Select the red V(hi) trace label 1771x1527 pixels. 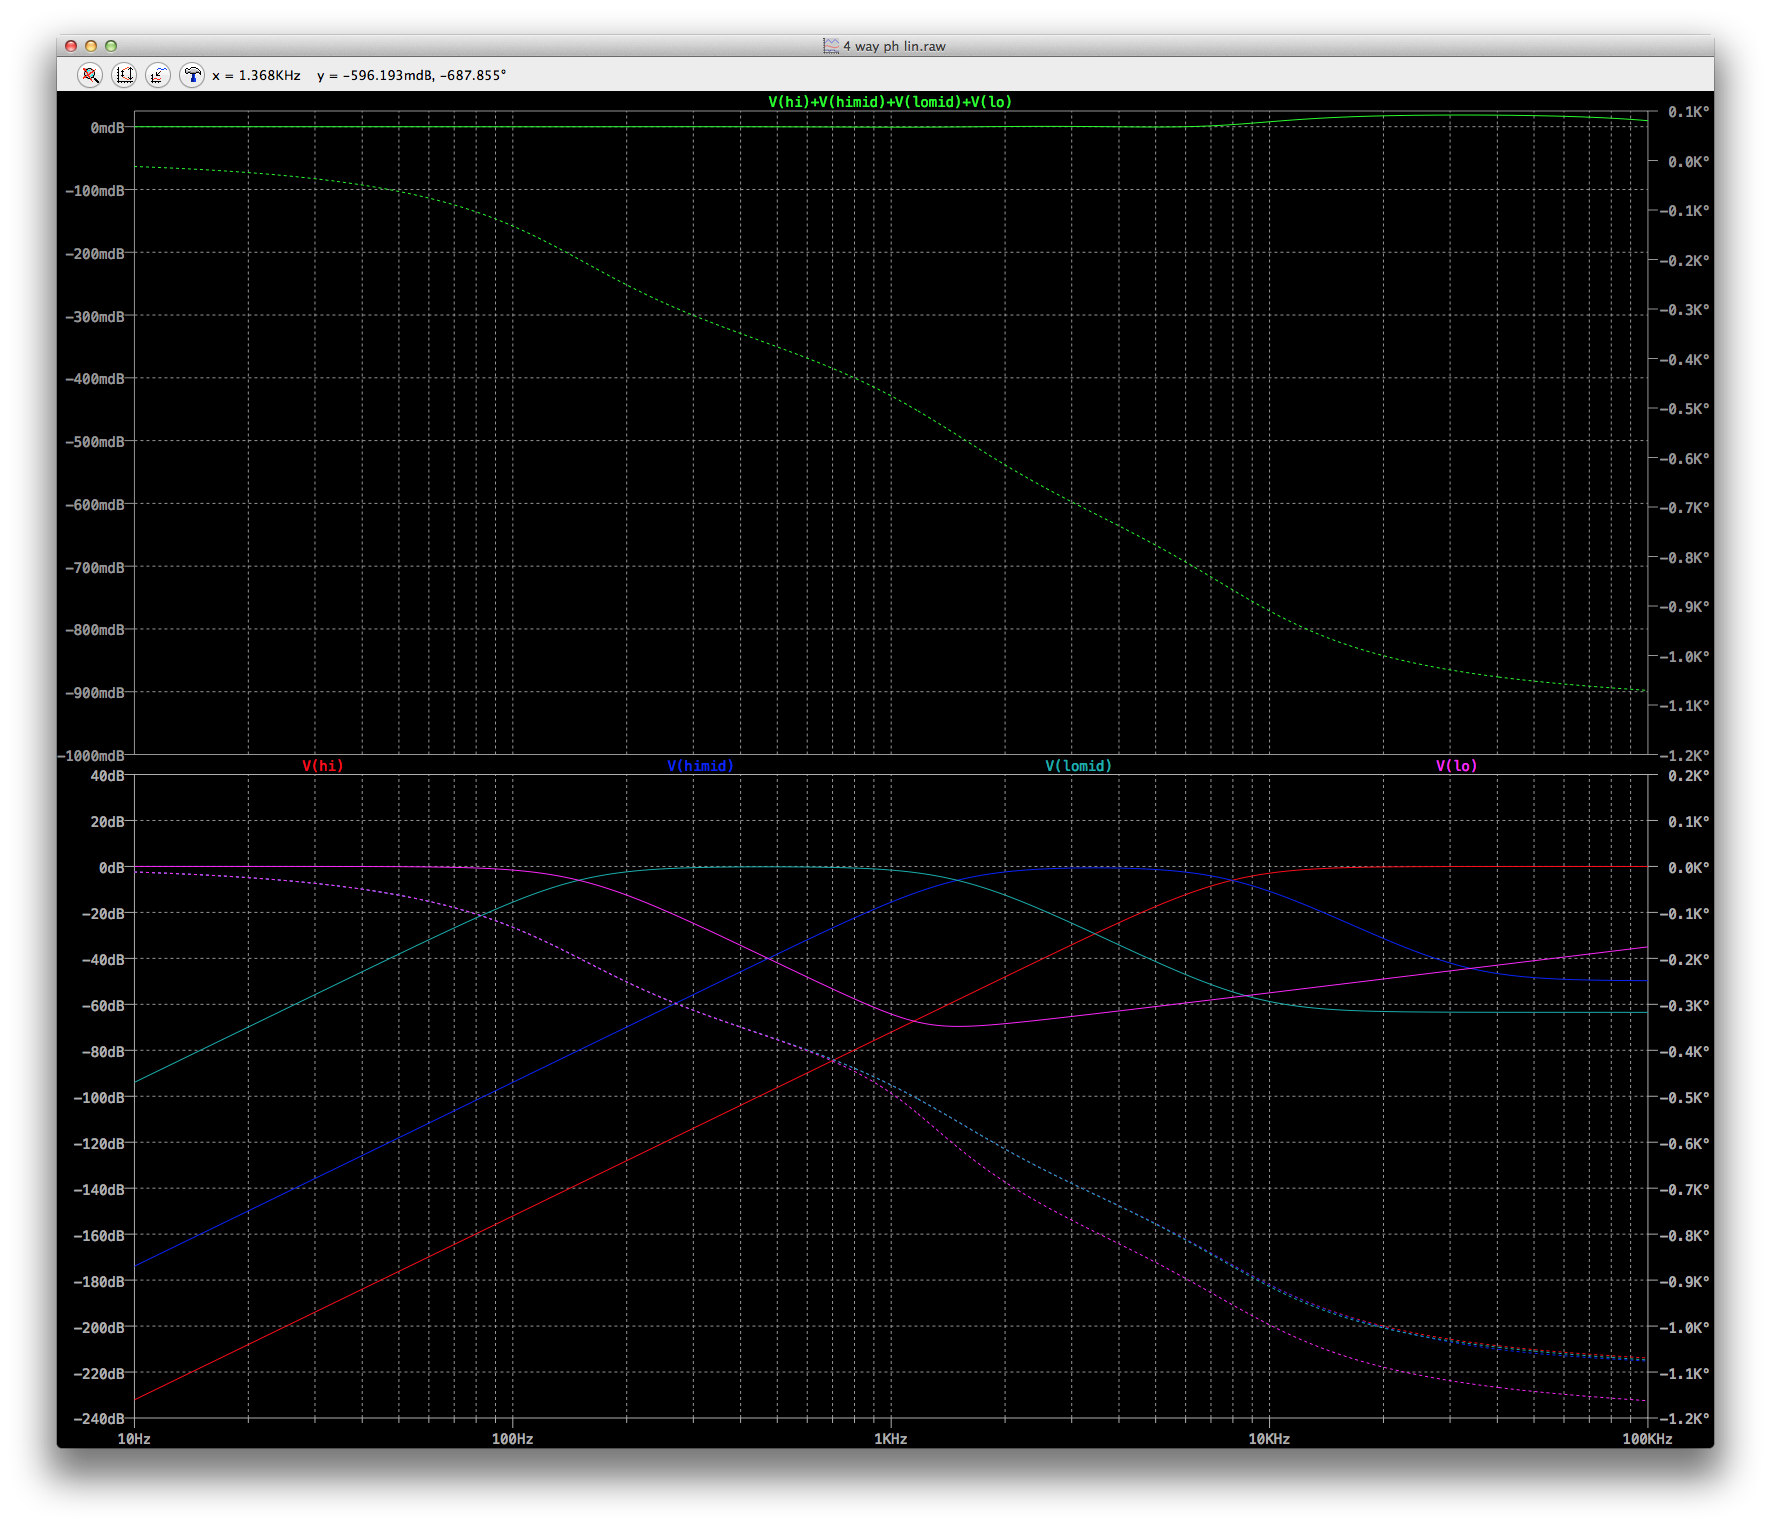(x=323, y=766)
